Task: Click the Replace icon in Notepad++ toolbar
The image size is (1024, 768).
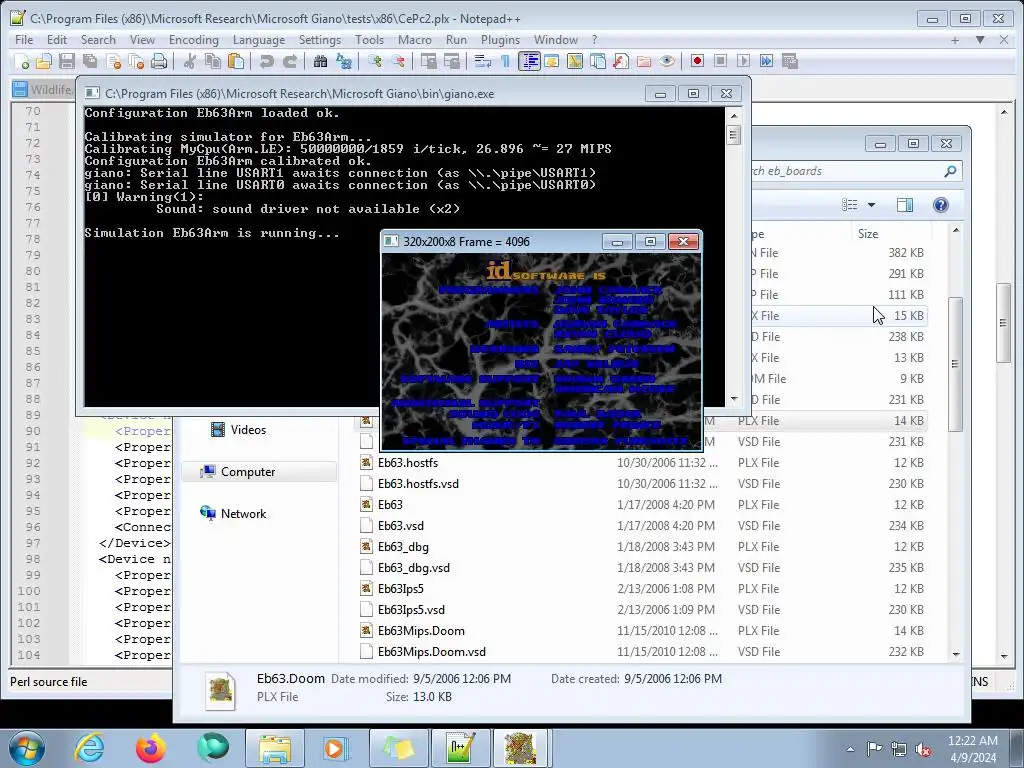Action: pos(344,61)
